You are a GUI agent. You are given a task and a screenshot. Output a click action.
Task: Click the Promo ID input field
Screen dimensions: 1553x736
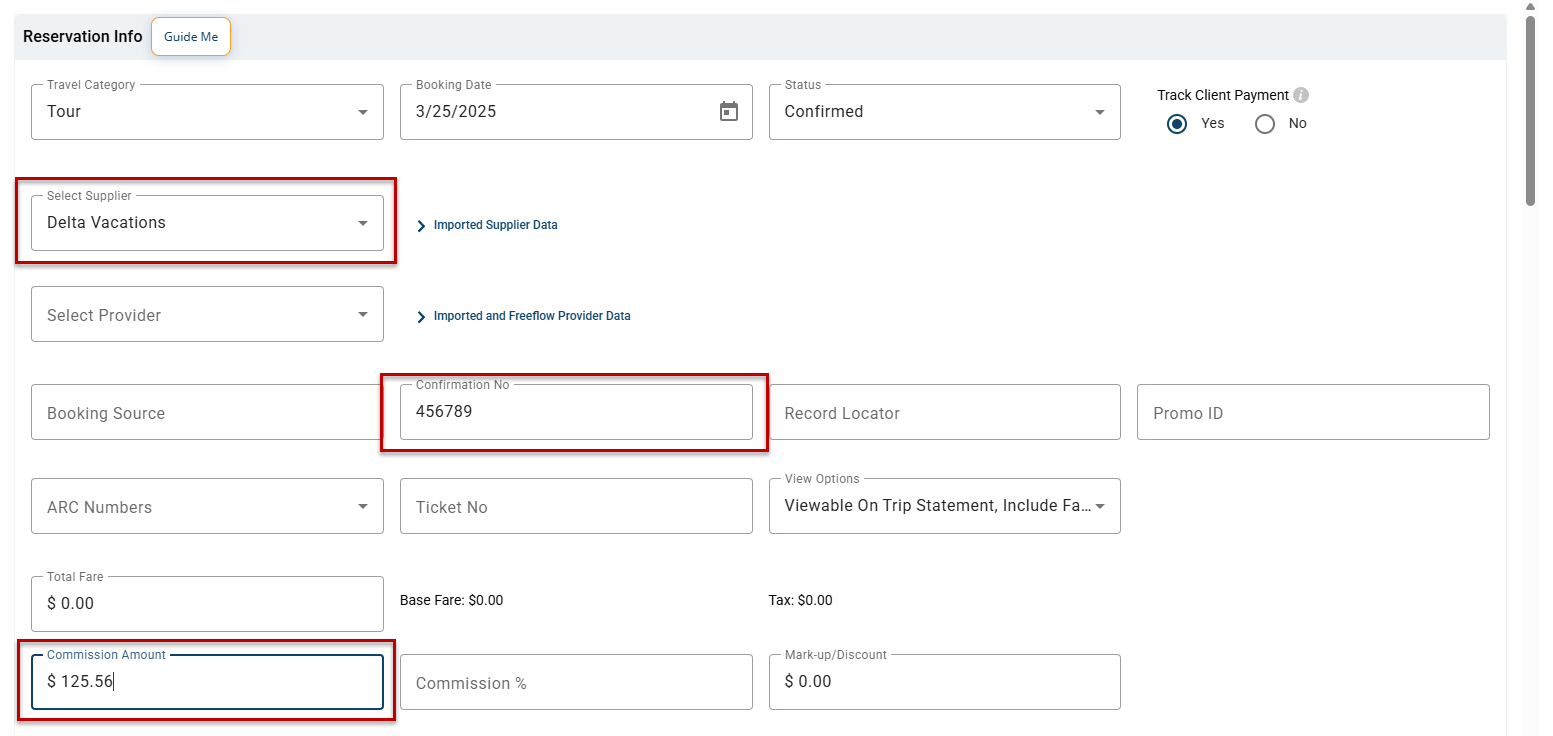1312,413
